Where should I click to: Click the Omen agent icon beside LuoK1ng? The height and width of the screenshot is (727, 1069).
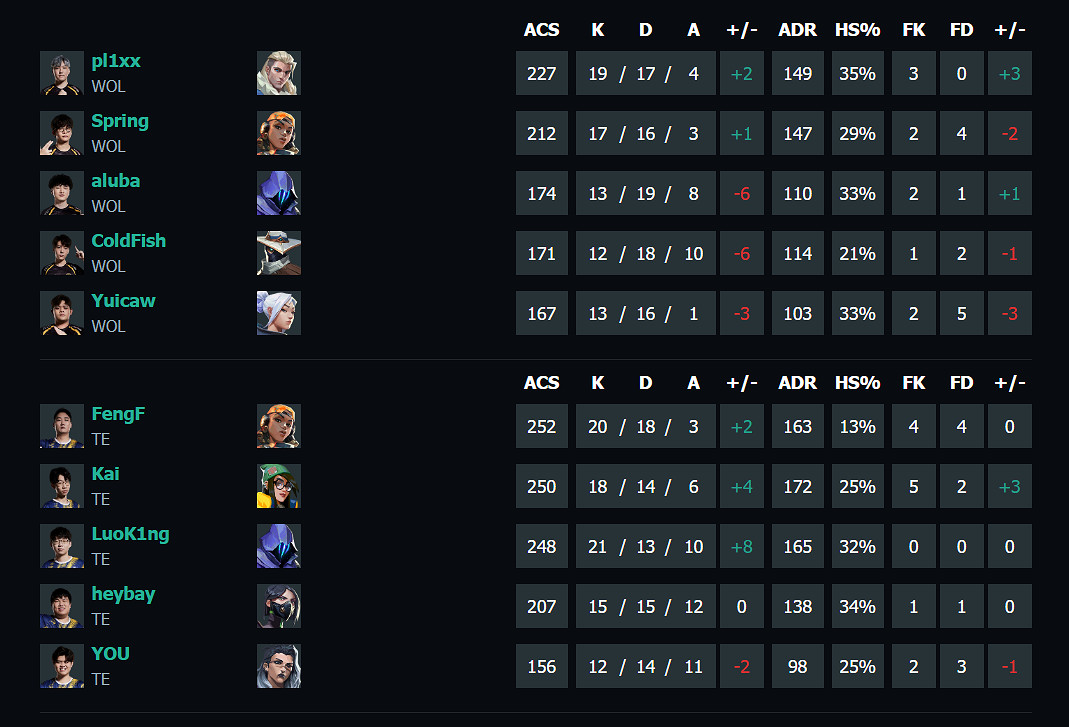278,546
